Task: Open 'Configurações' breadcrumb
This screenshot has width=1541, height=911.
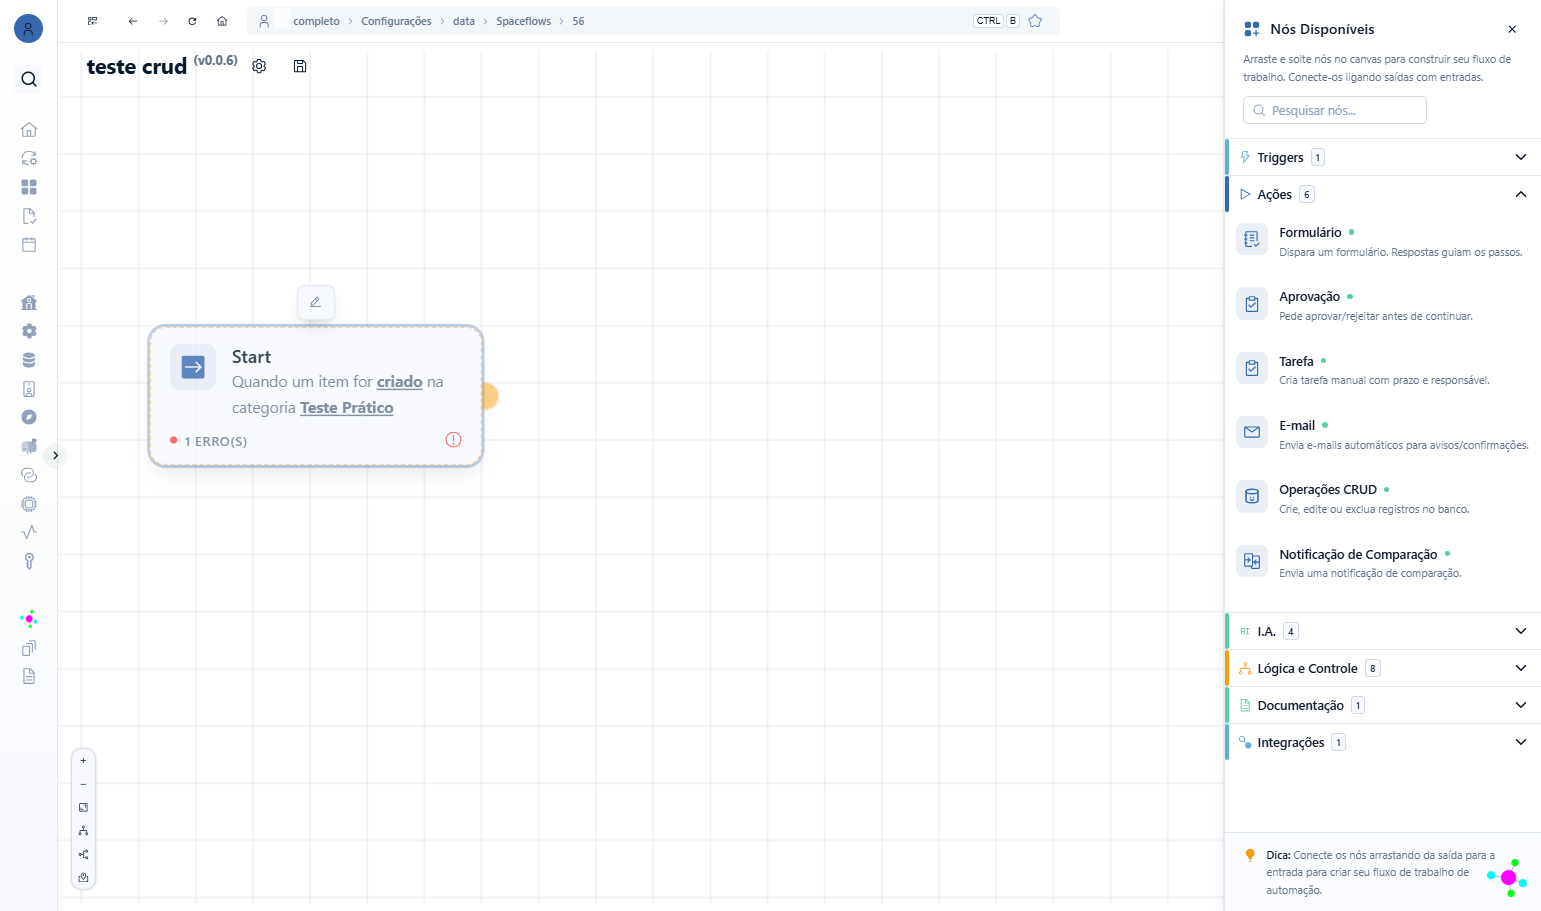Action: point(396,21)
